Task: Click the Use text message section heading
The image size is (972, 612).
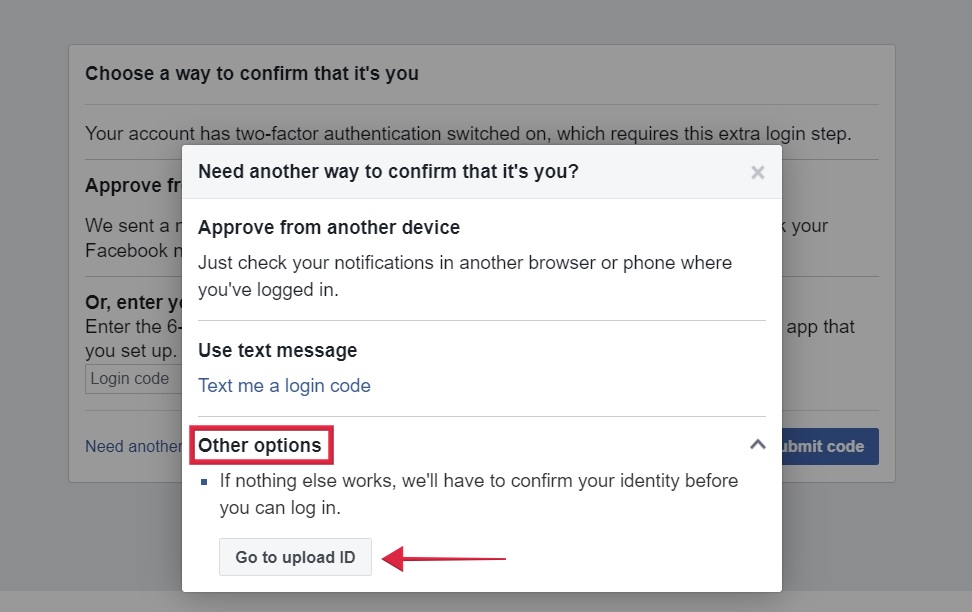Action: point(276,350)
